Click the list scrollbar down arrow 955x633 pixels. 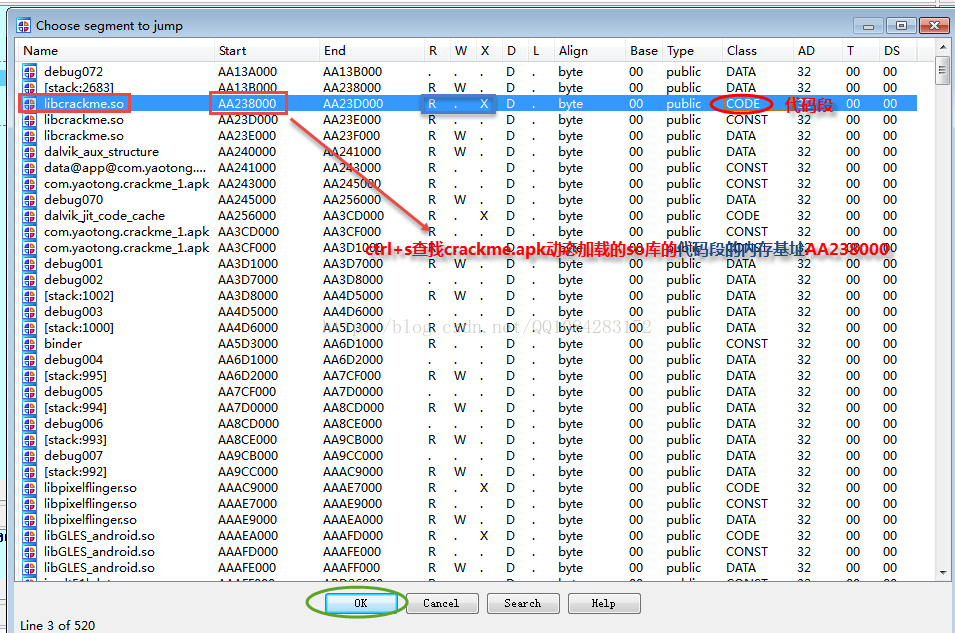943,573
